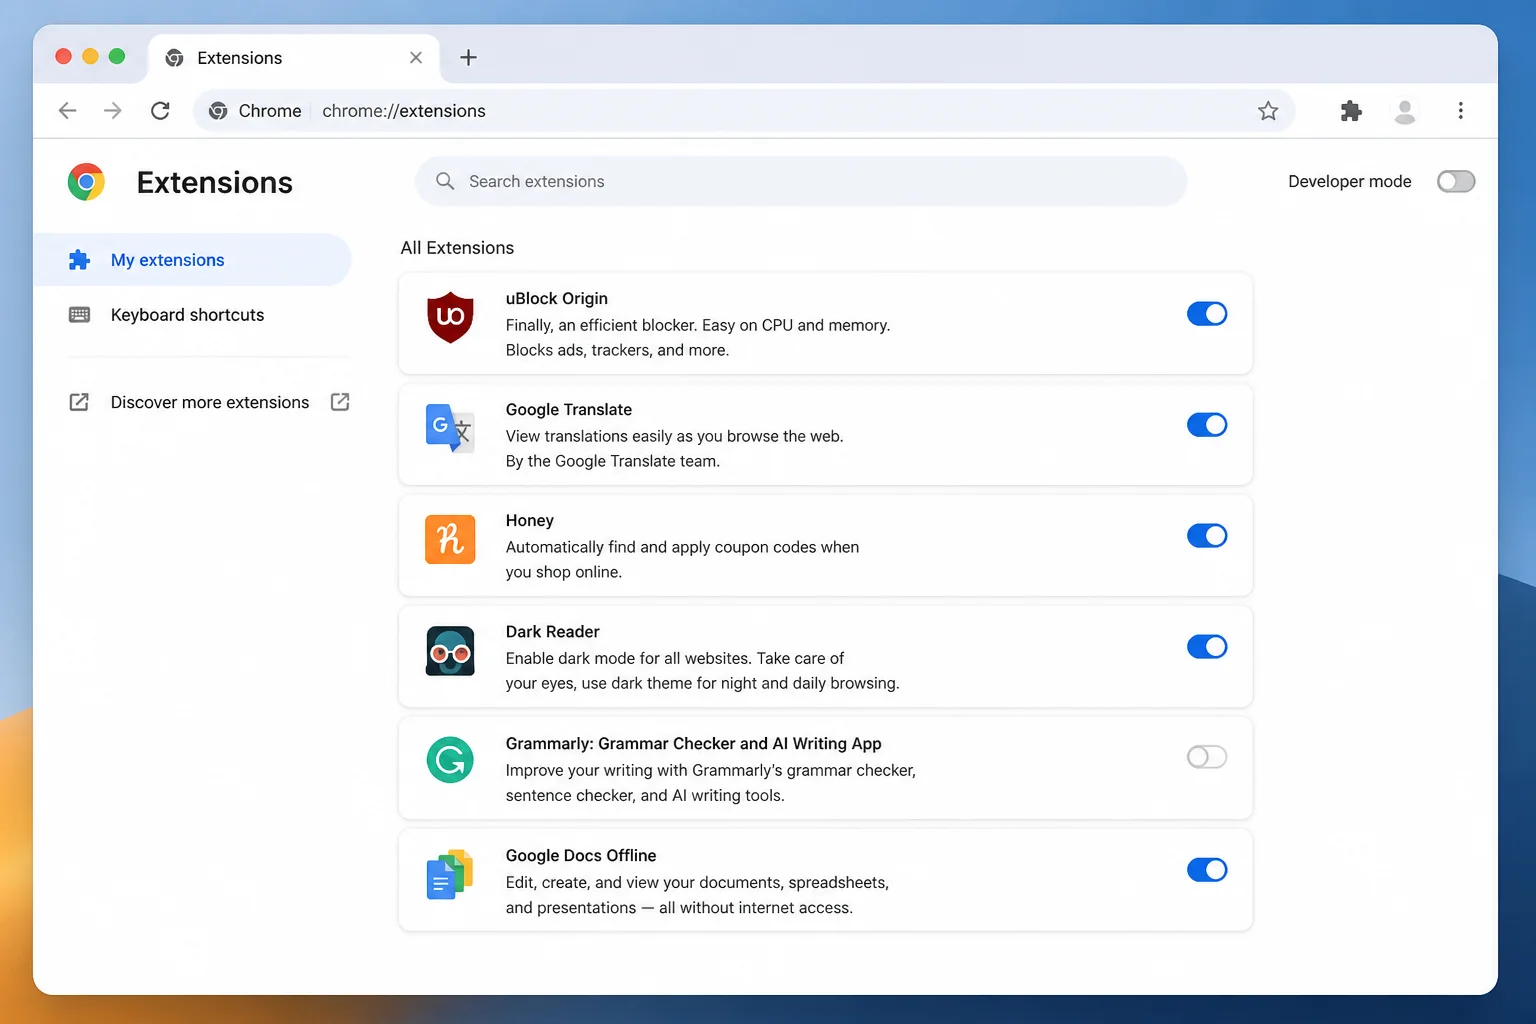This screenshot has width=1536, height=1024.
Task: Click the Dark Reader name
Action: [553, 631]
